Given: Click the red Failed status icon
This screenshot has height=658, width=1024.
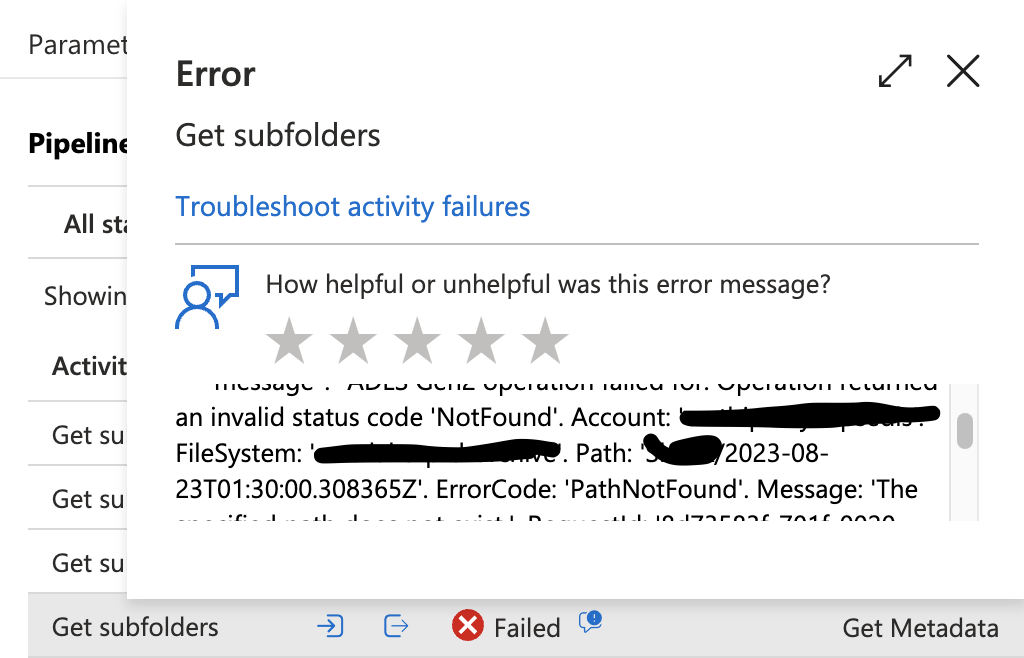Looking at the screenshot, I should pyautogui.click(x=467, y=626).
